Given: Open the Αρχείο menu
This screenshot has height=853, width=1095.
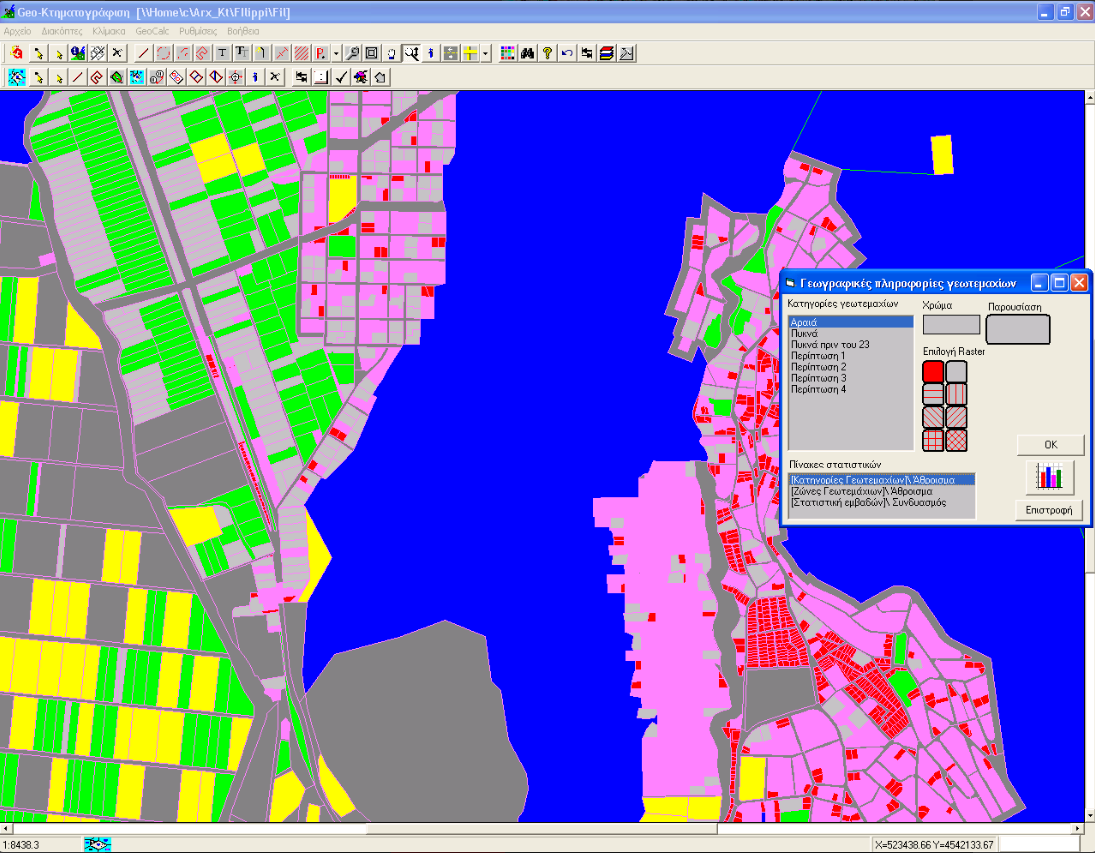Looking at the screenshot, I should coord(18,31).
